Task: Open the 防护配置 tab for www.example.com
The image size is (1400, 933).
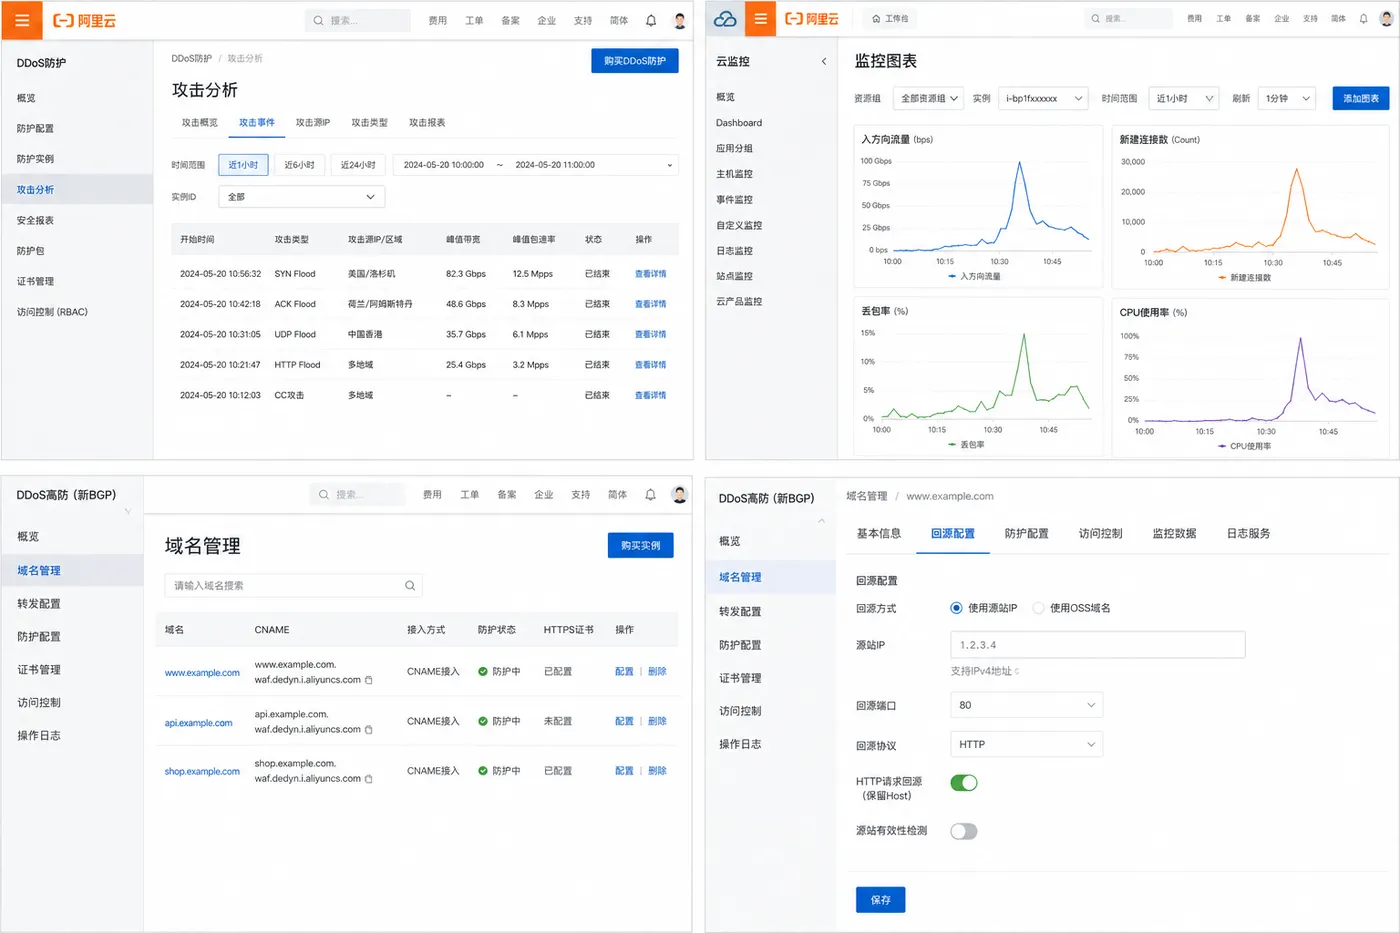Action: pos(1026,534)
